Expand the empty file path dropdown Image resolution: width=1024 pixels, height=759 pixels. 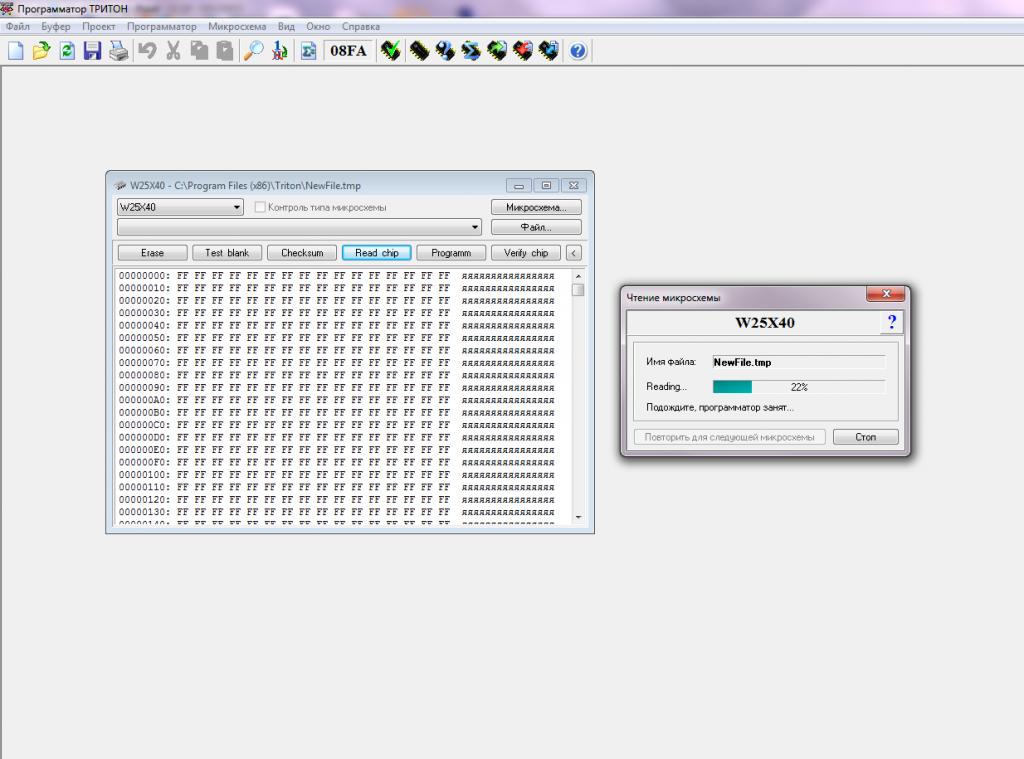click(475, 228)
